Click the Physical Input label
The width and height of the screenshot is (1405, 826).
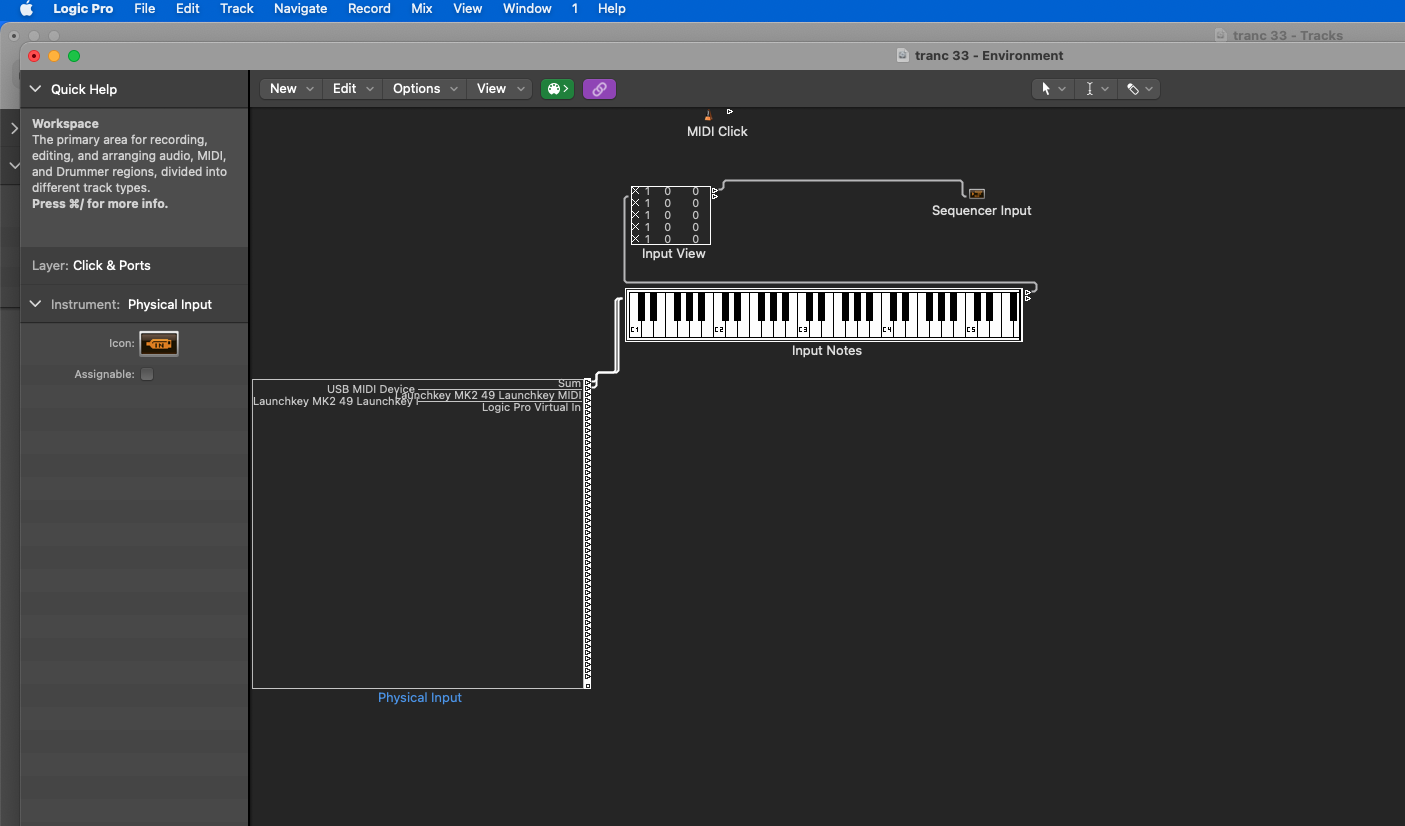coord(419,697)
